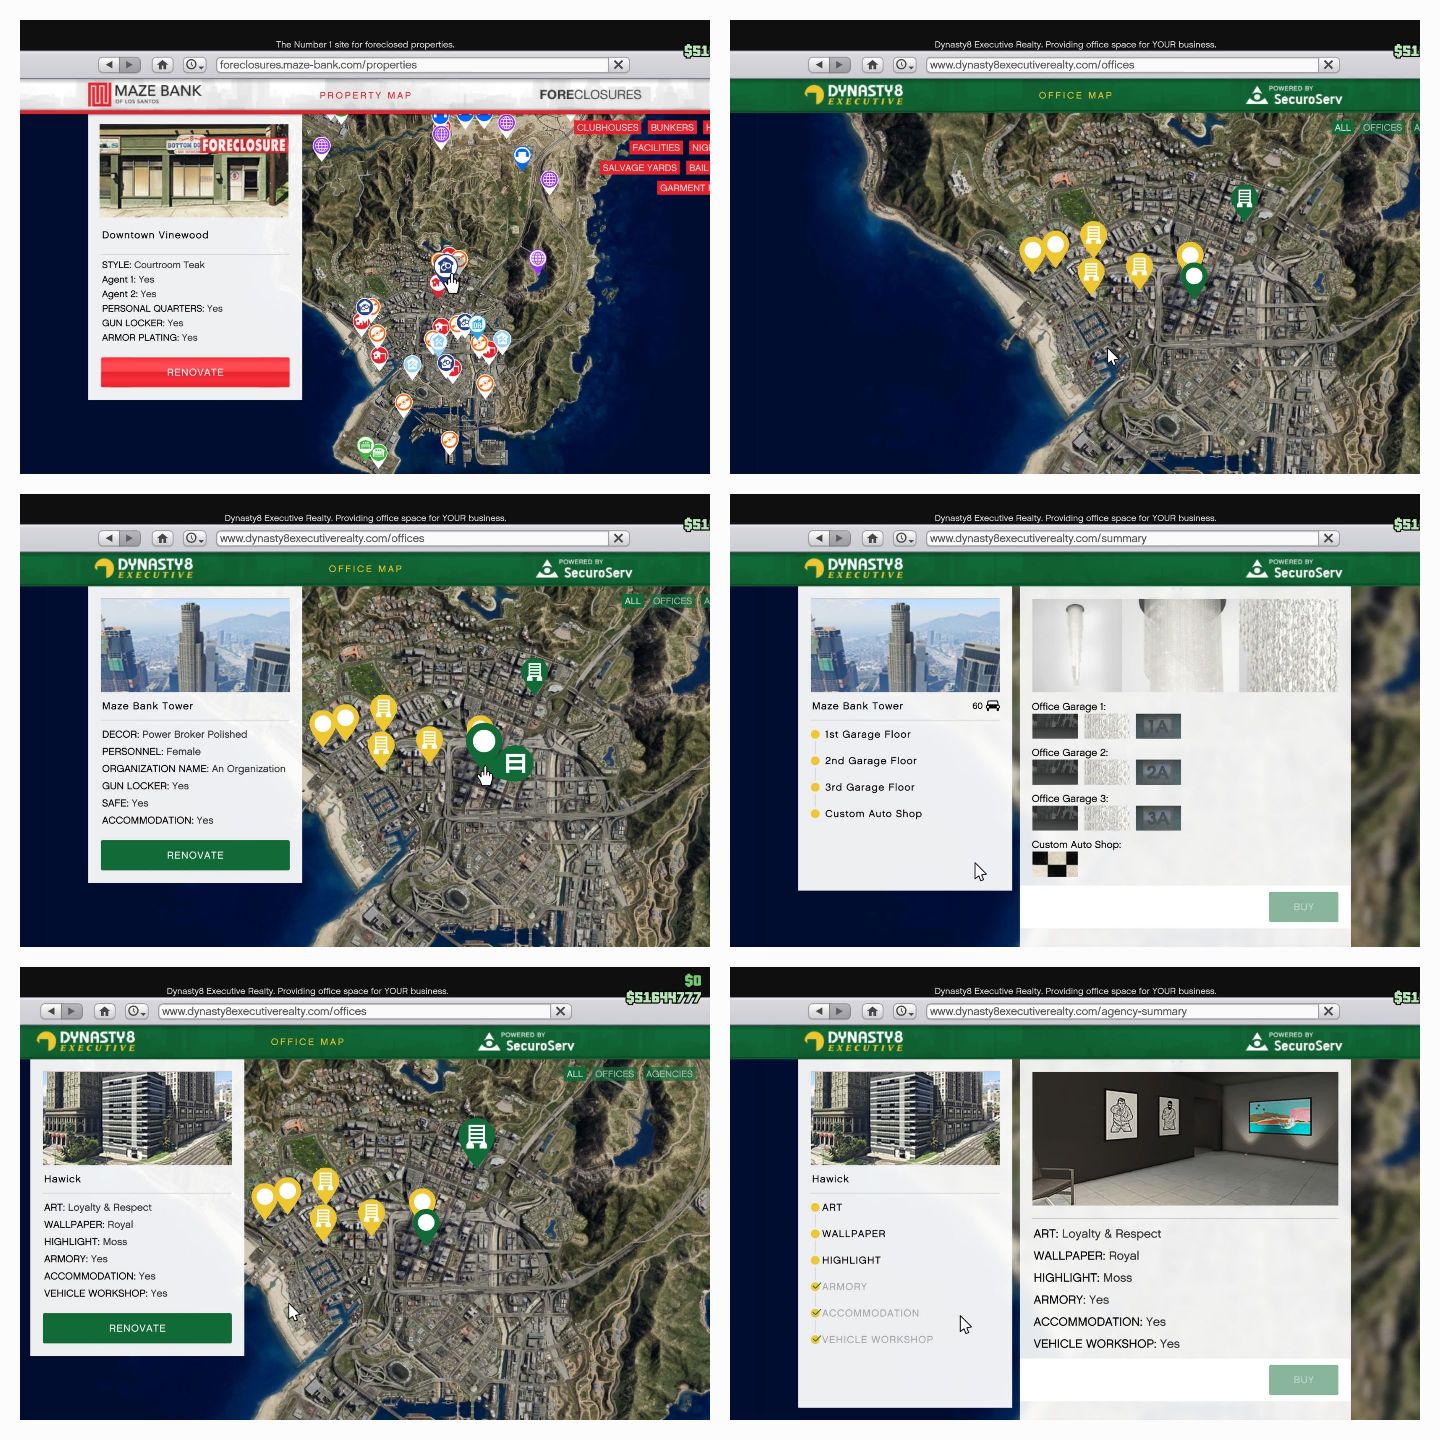Toggle ACCOMMODATION checkmark on agency-summary page
The image size is (1440, 1440).
(x=816, y=1313)
